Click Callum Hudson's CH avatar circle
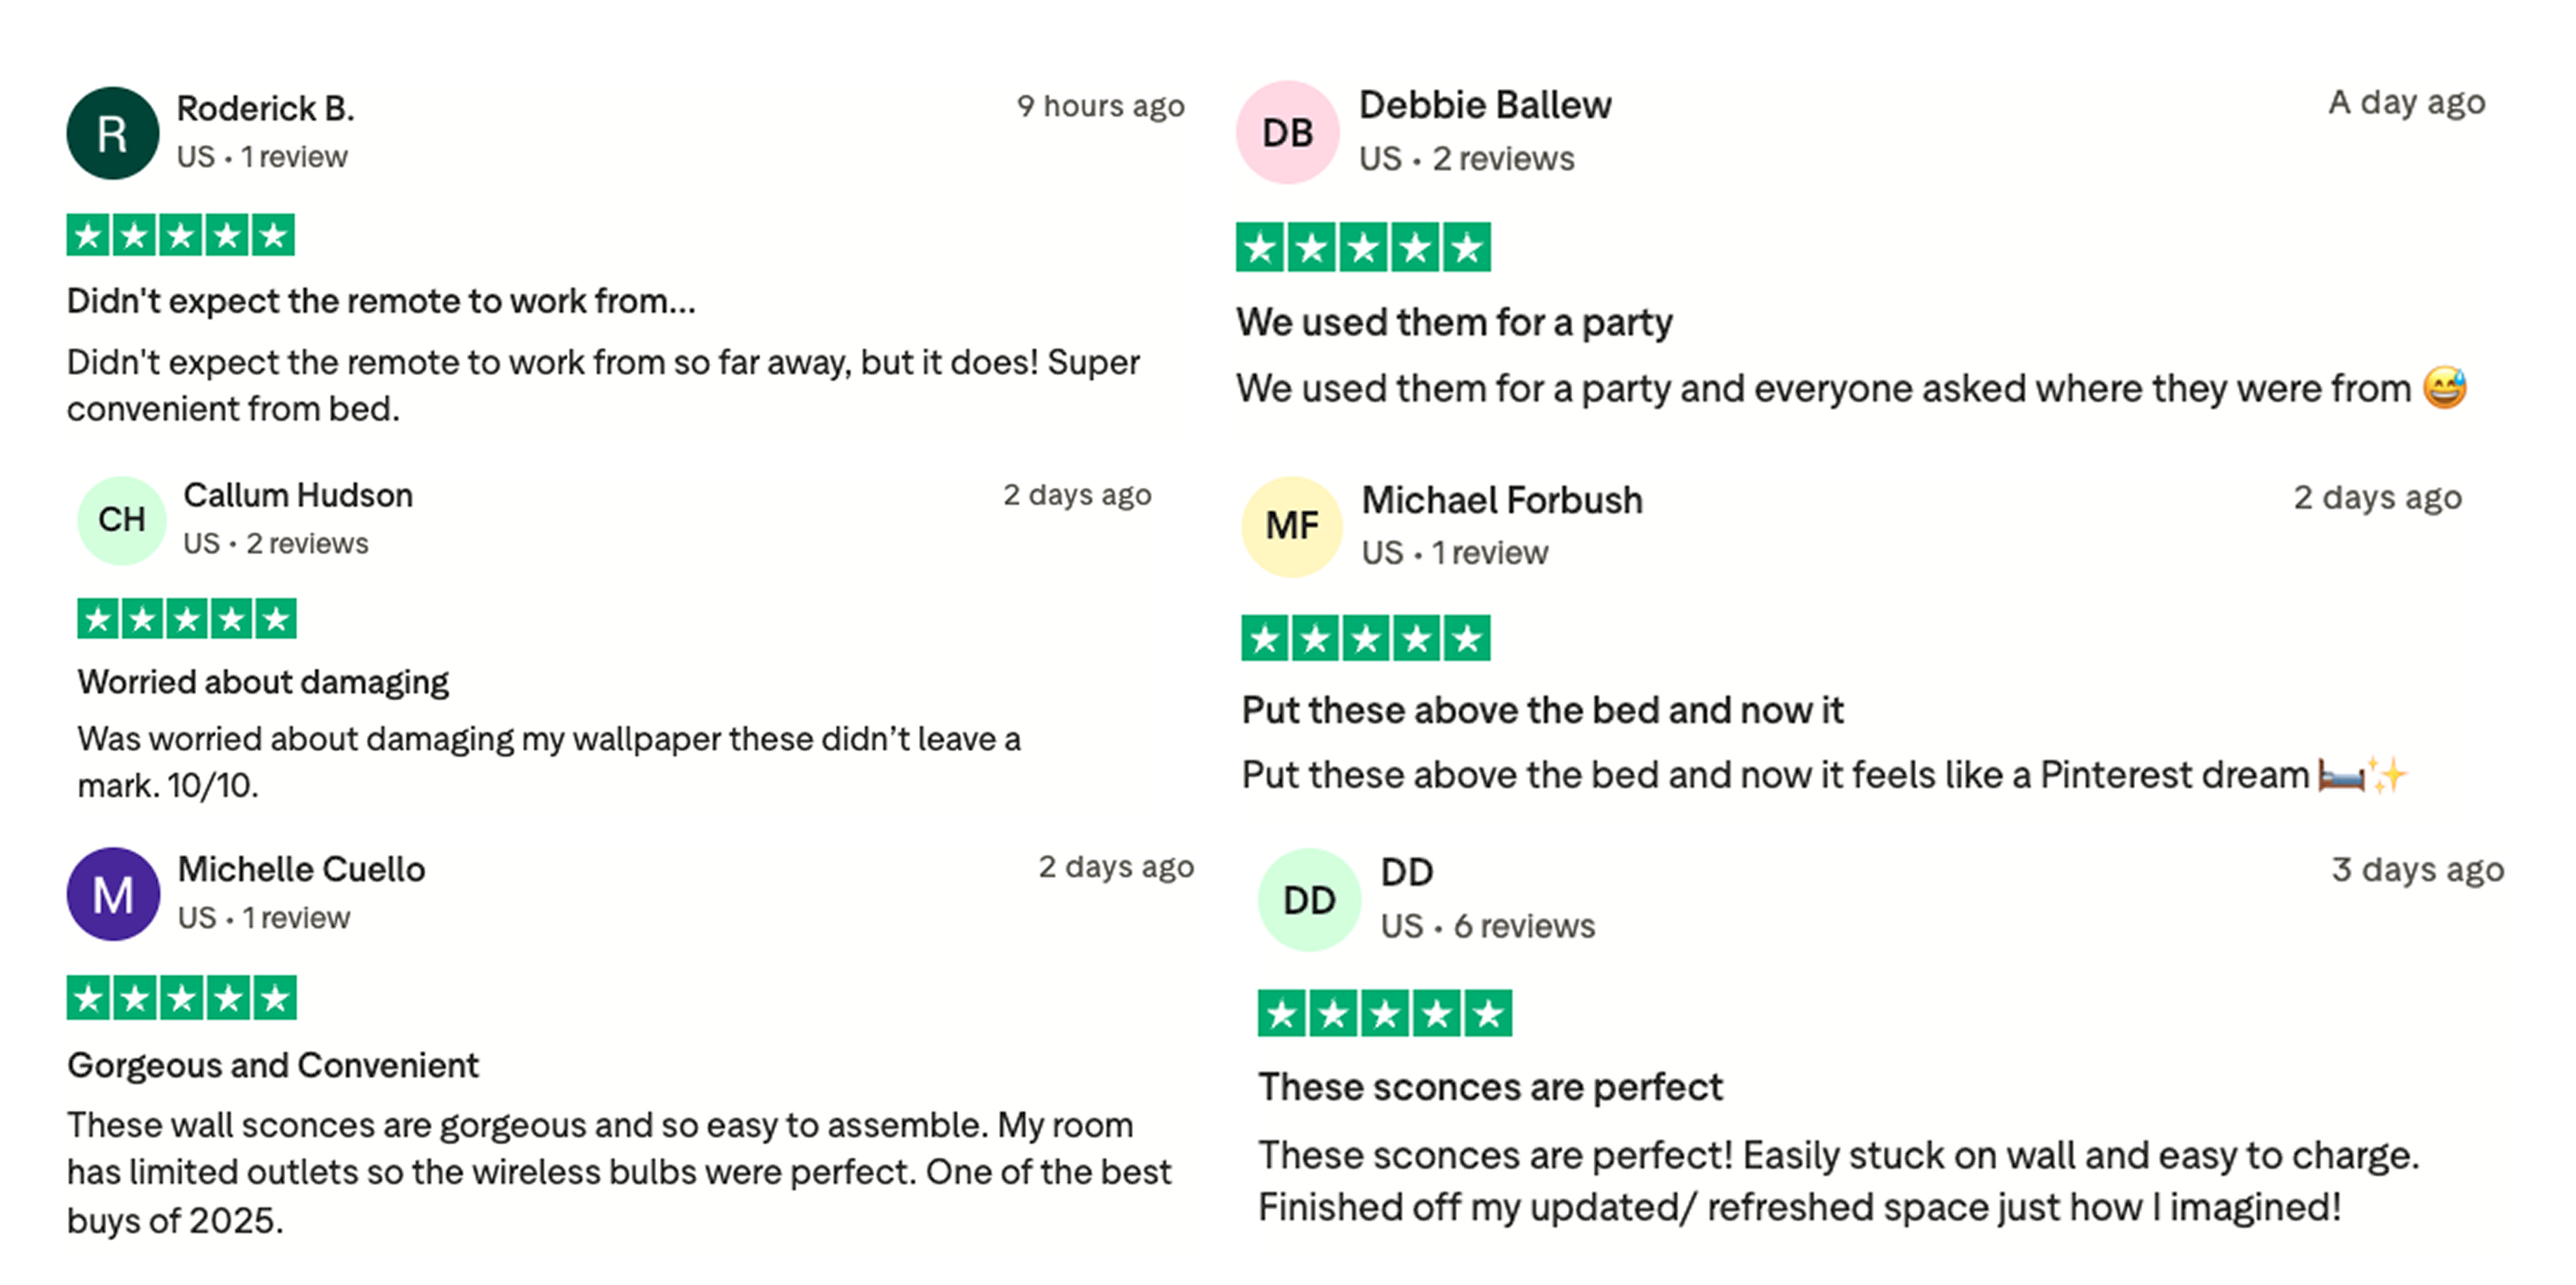2576x1285 pixels. pyautogui.click(x=122, y=520)
